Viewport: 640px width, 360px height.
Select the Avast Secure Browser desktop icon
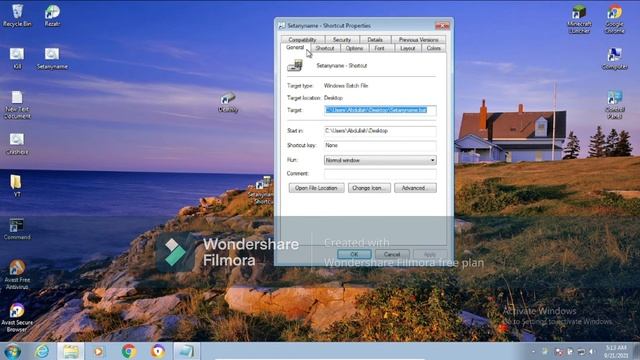click(x=17, y=318)
